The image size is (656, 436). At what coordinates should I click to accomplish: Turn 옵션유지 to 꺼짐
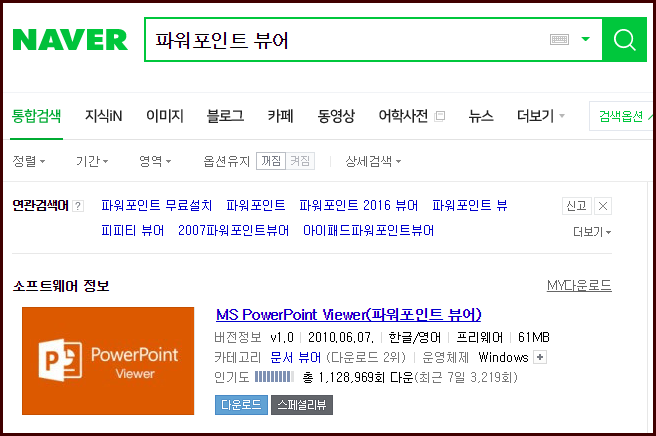point(270,161)
